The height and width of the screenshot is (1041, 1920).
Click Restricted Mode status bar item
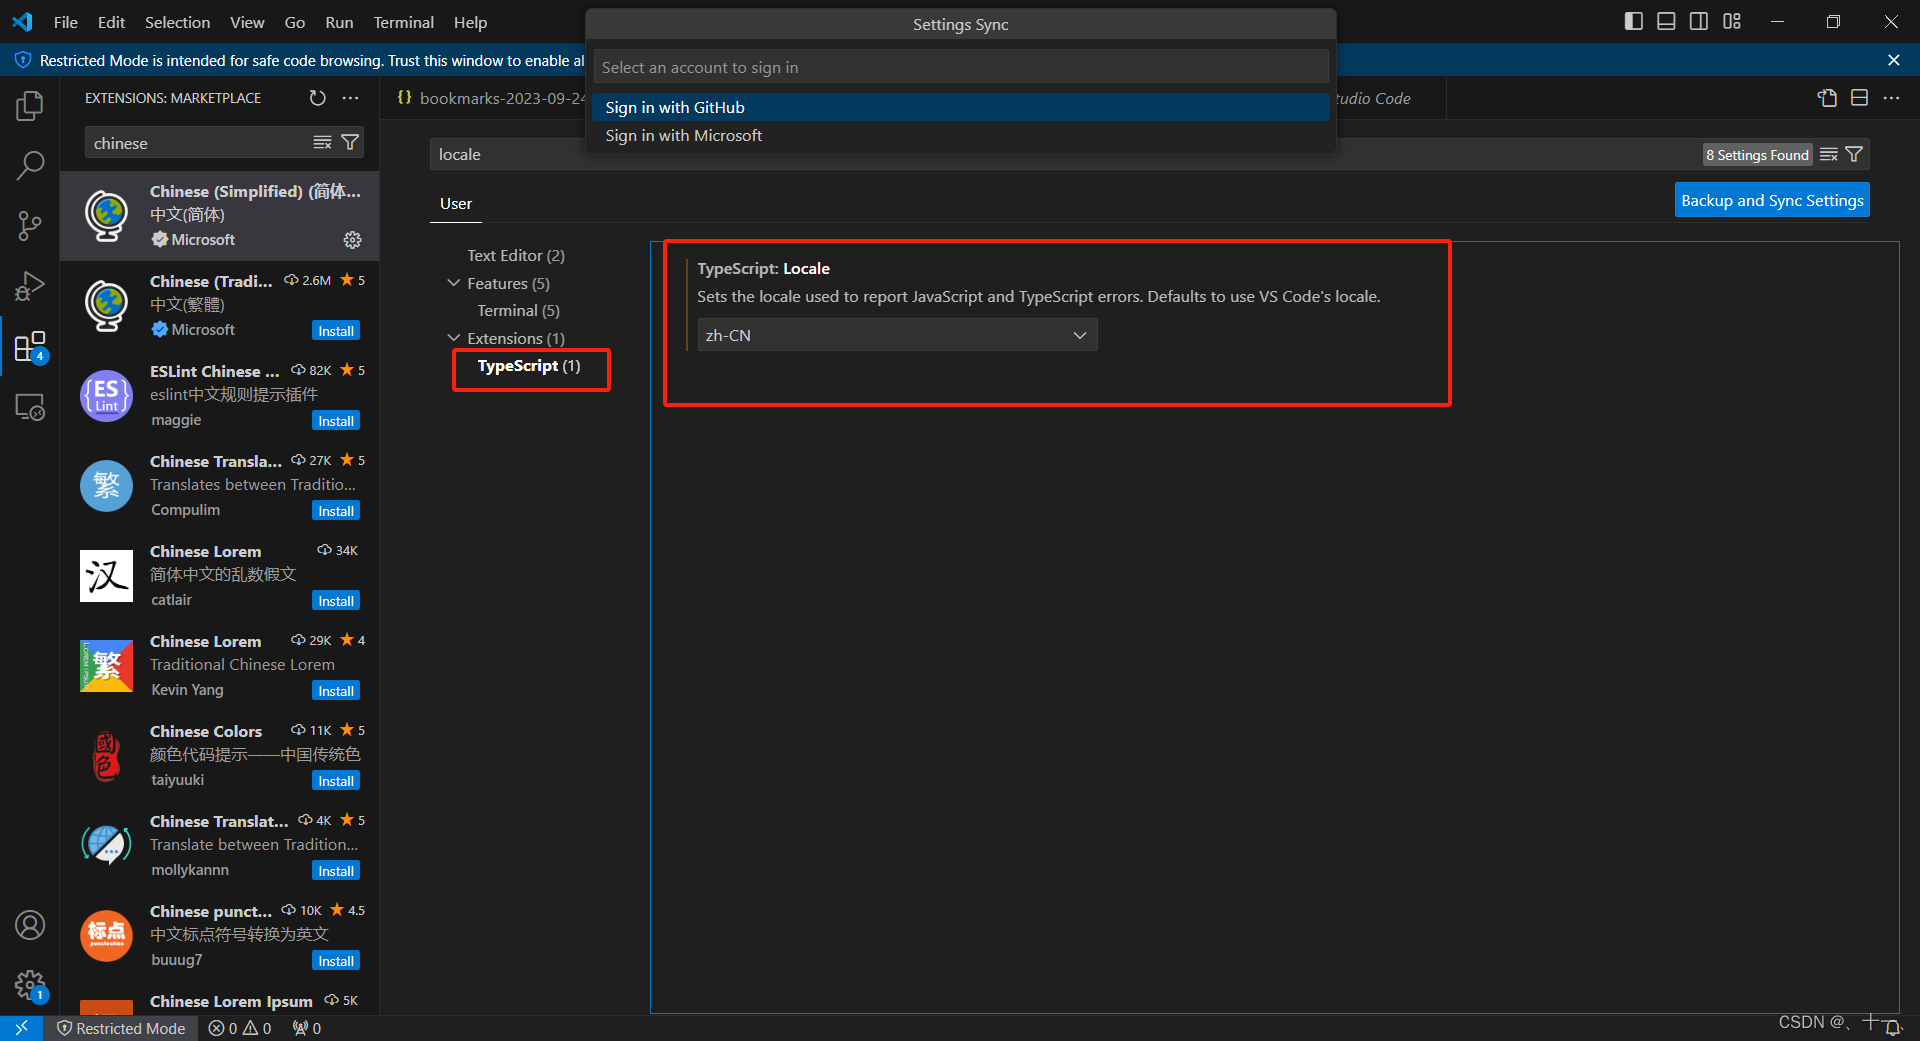121,1028
